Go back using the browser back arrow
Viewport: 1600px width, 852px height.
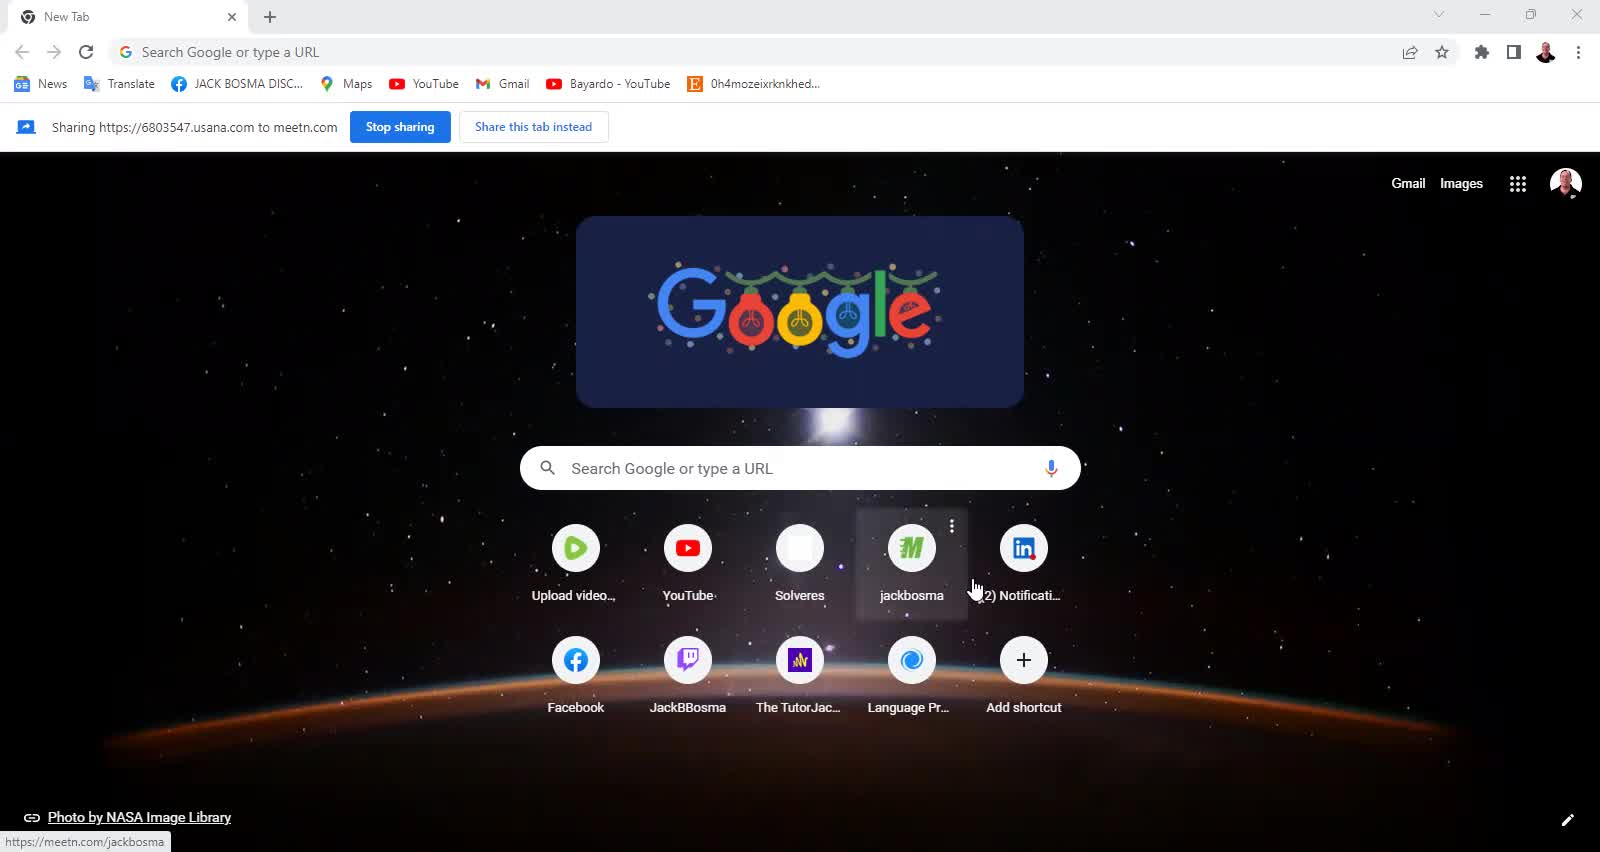click(22, 52)
